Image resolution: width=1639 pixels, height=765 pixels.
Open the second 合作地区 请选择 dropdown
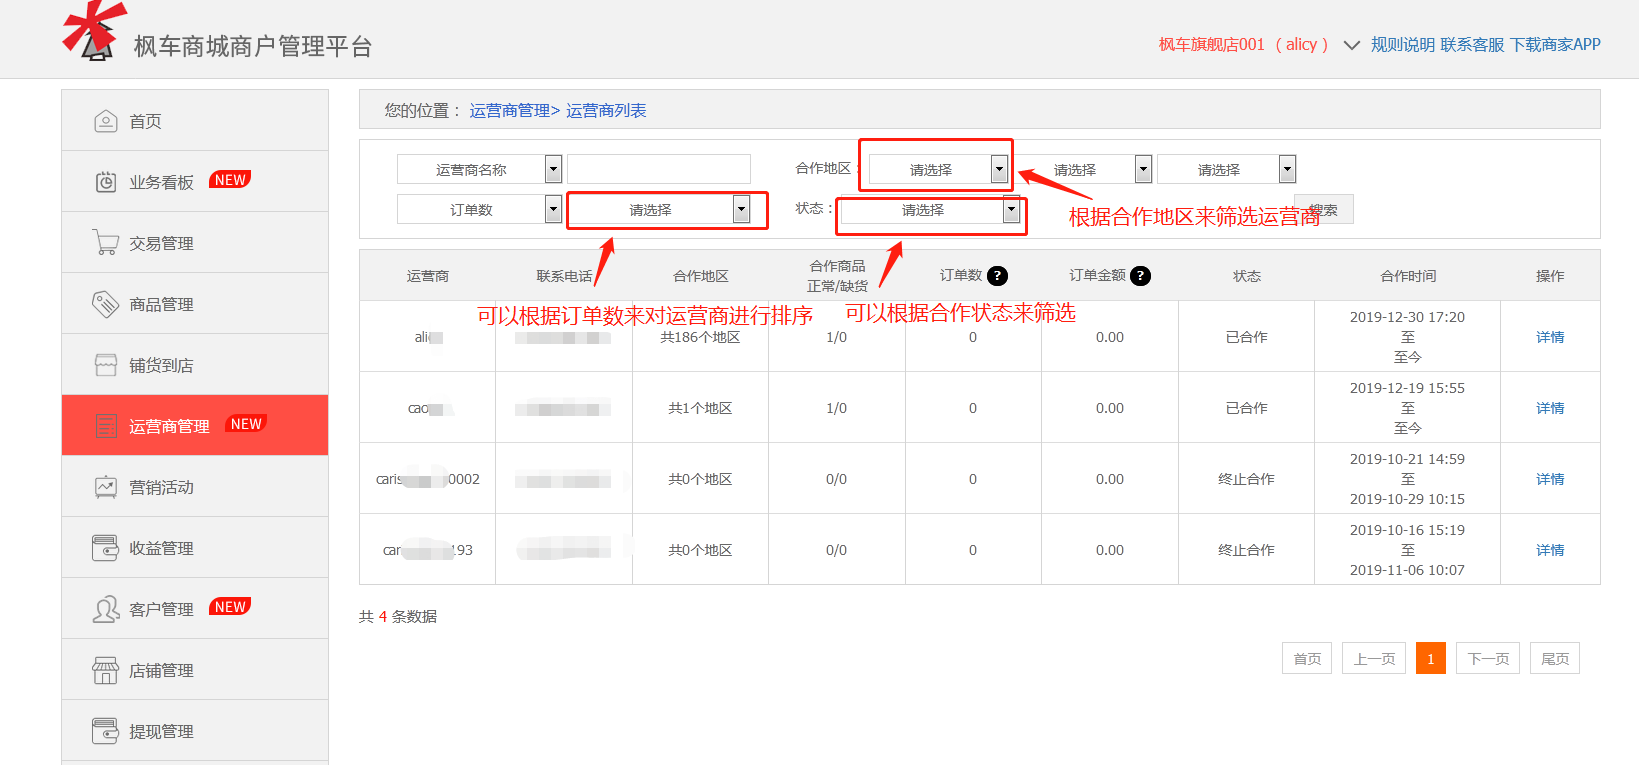click(x=1083, y=169)
